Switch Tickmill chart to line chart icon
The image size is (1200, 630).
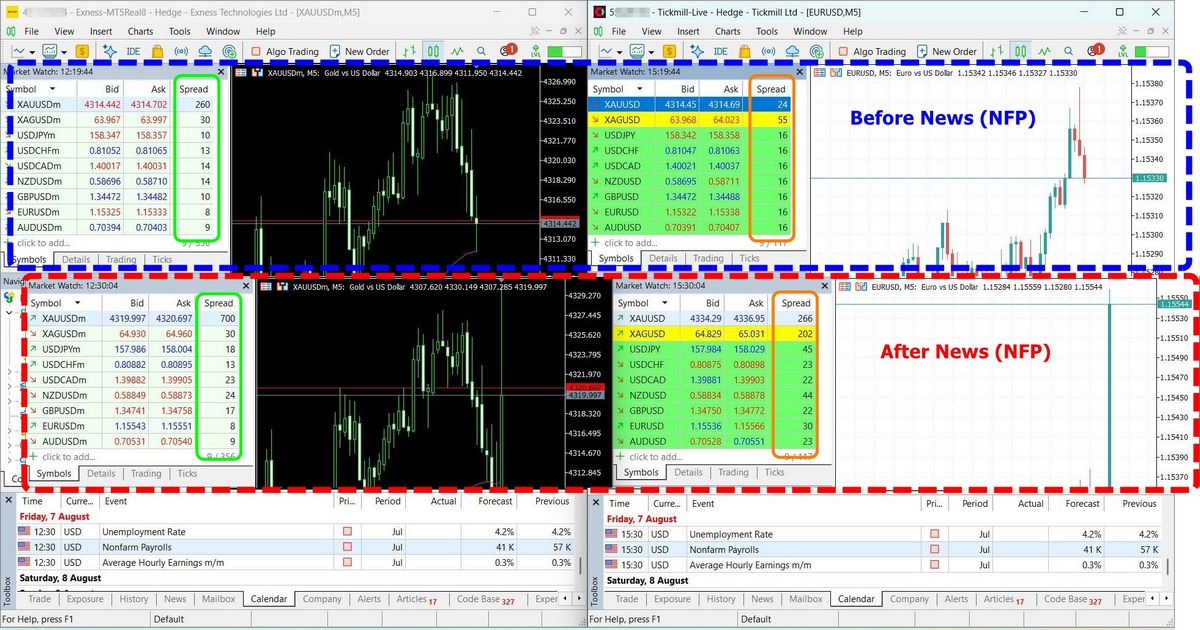pyautogui.click(x=1044, y=51)
